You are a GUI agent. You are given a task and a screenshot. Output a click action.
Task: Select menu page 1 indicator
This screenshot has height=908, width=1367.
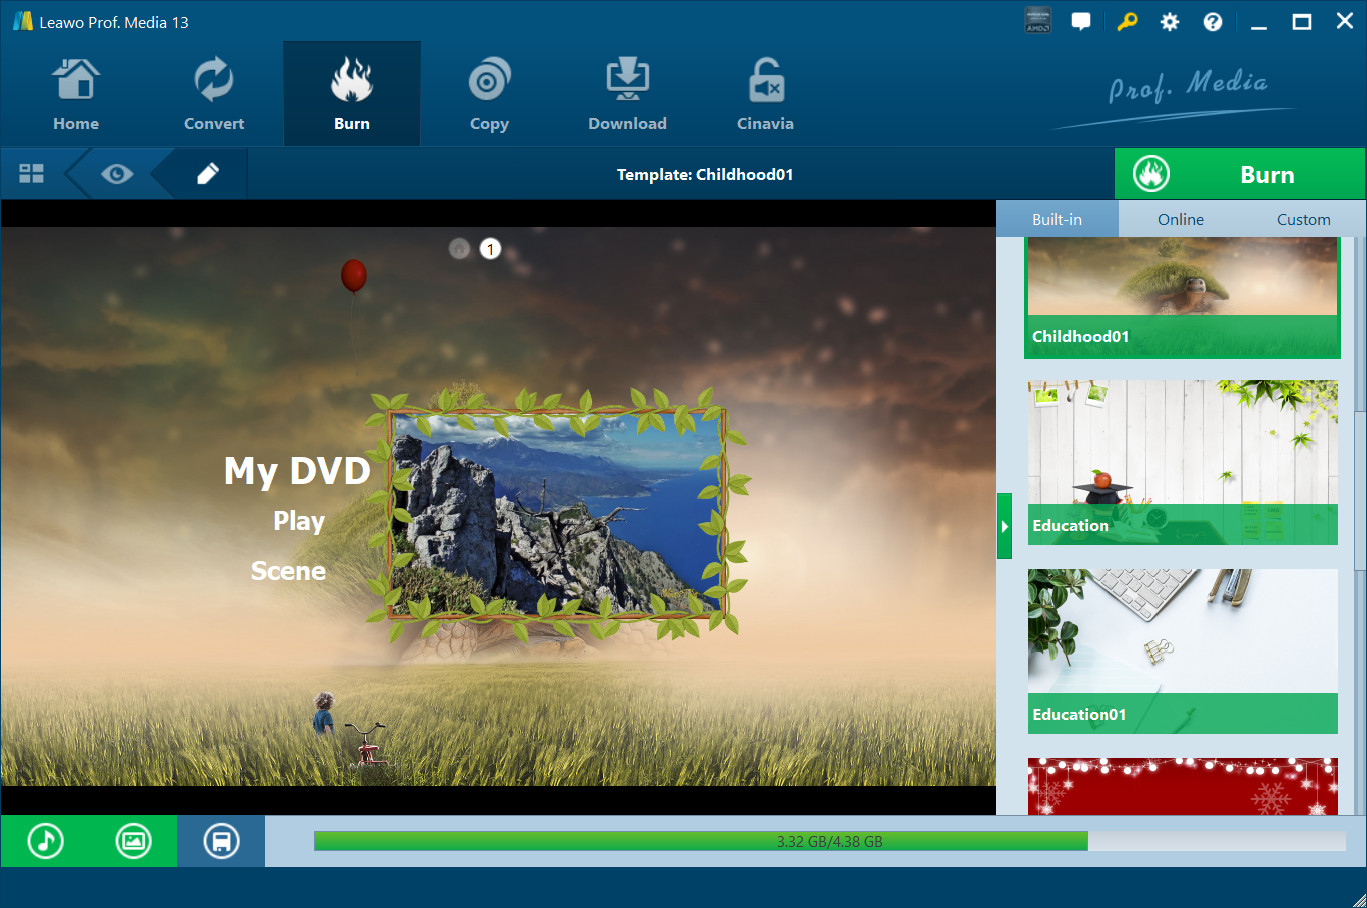coord(490,249)
